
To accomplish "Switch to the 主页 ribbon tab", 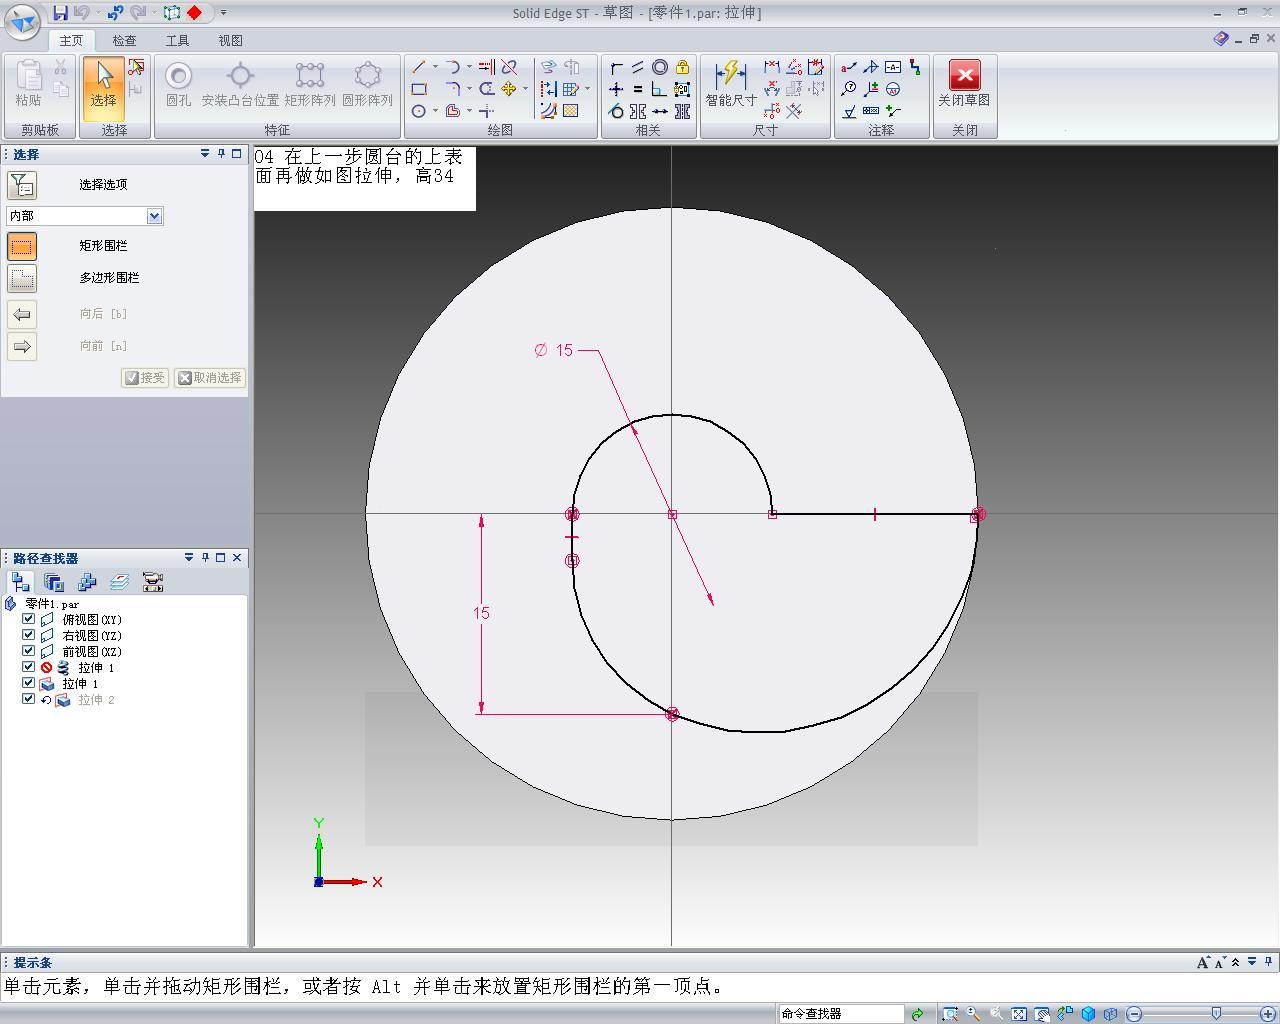I will (x=71, y=41).
